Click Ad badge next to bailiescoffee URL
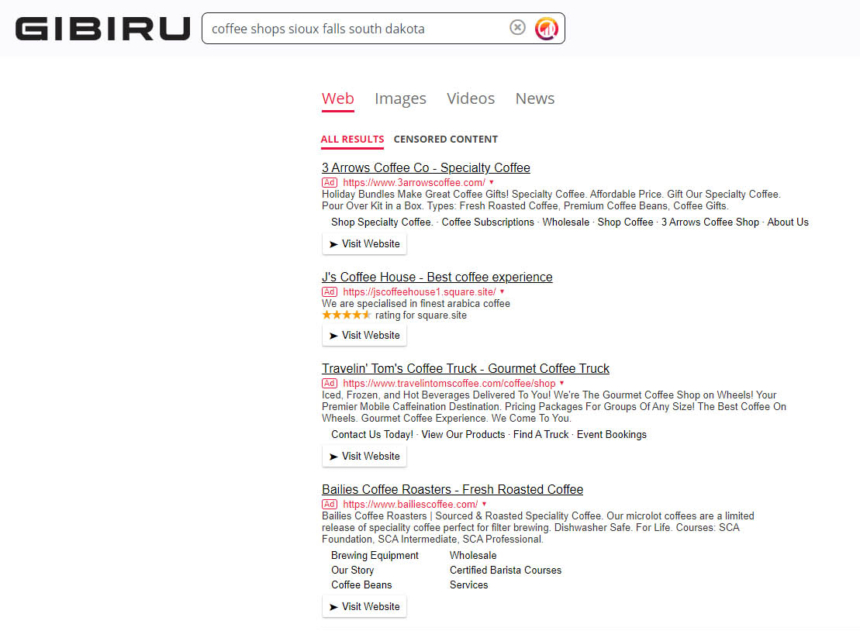Image resolution: width=860 pixels, height=631 pixels. point(329,504)
